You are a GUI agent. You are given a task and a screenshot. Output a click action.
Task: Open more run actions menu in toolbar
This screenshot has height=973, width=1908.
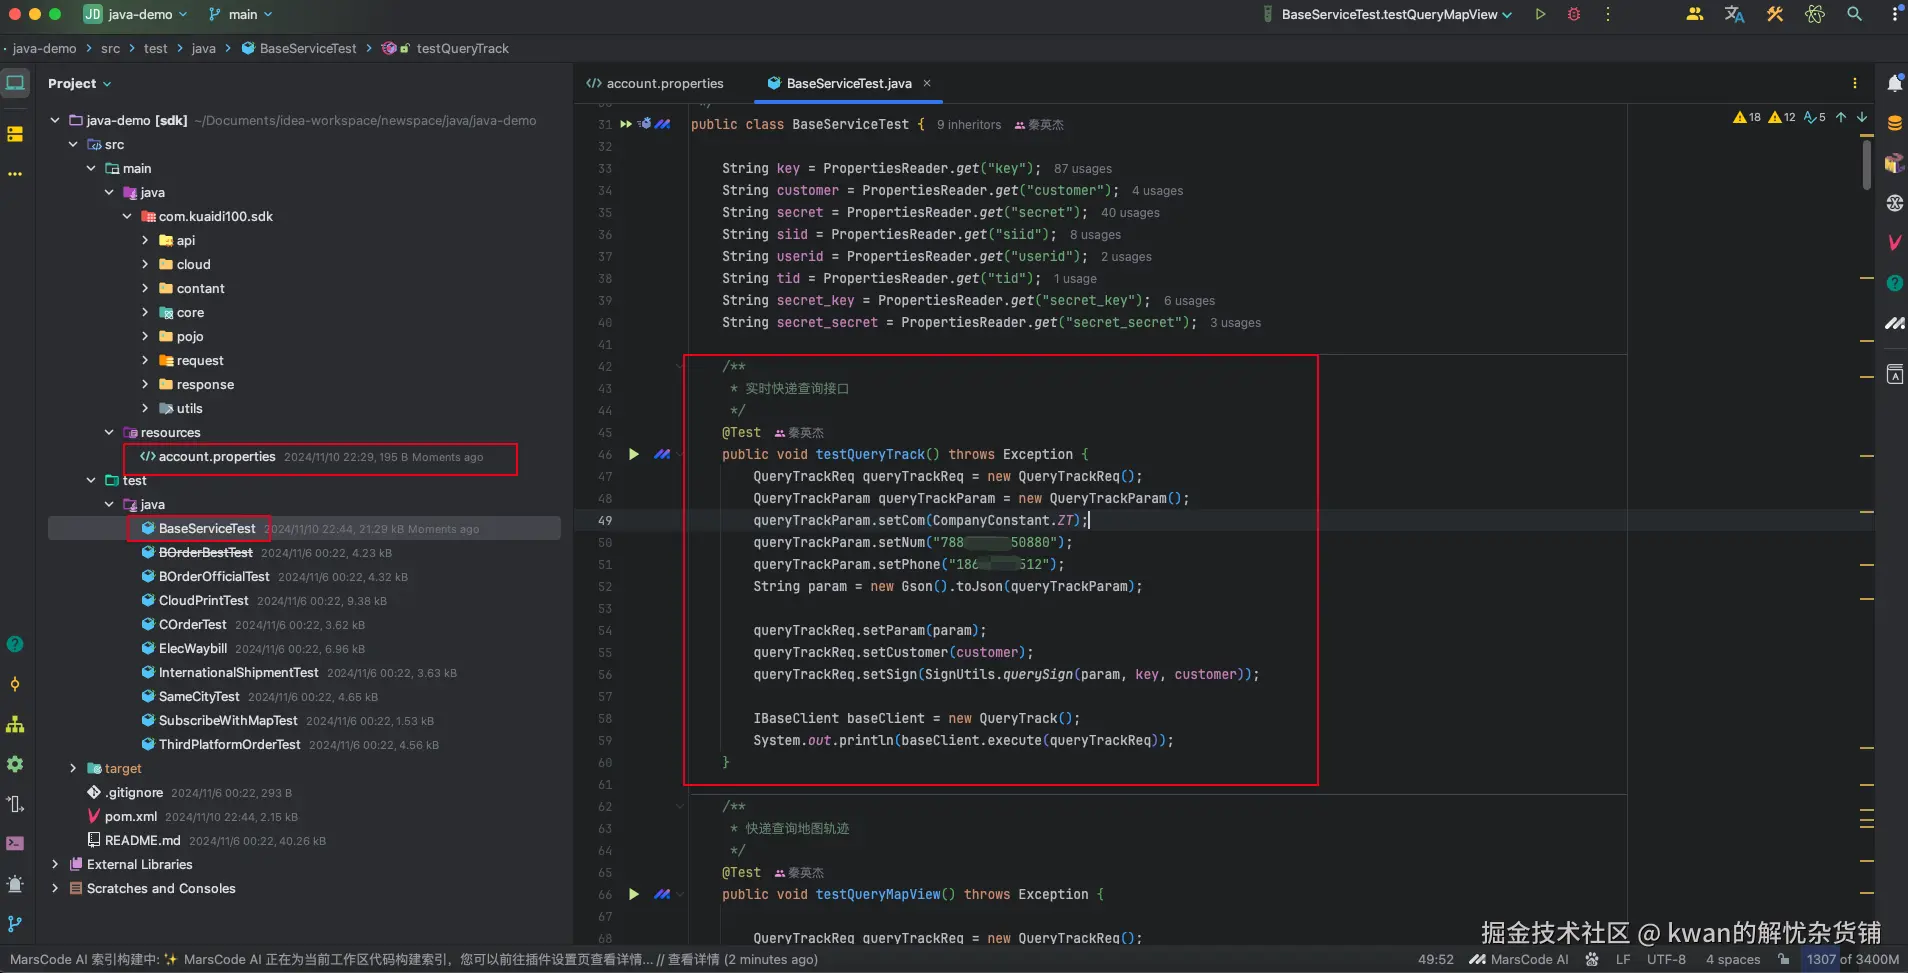pos(1608,14)
